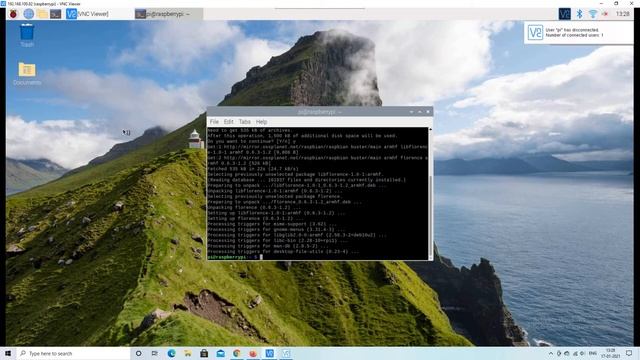Viewport: 640px width, 360px height.
Task: Open Windows notification center
Action: [x=629, y=353]
